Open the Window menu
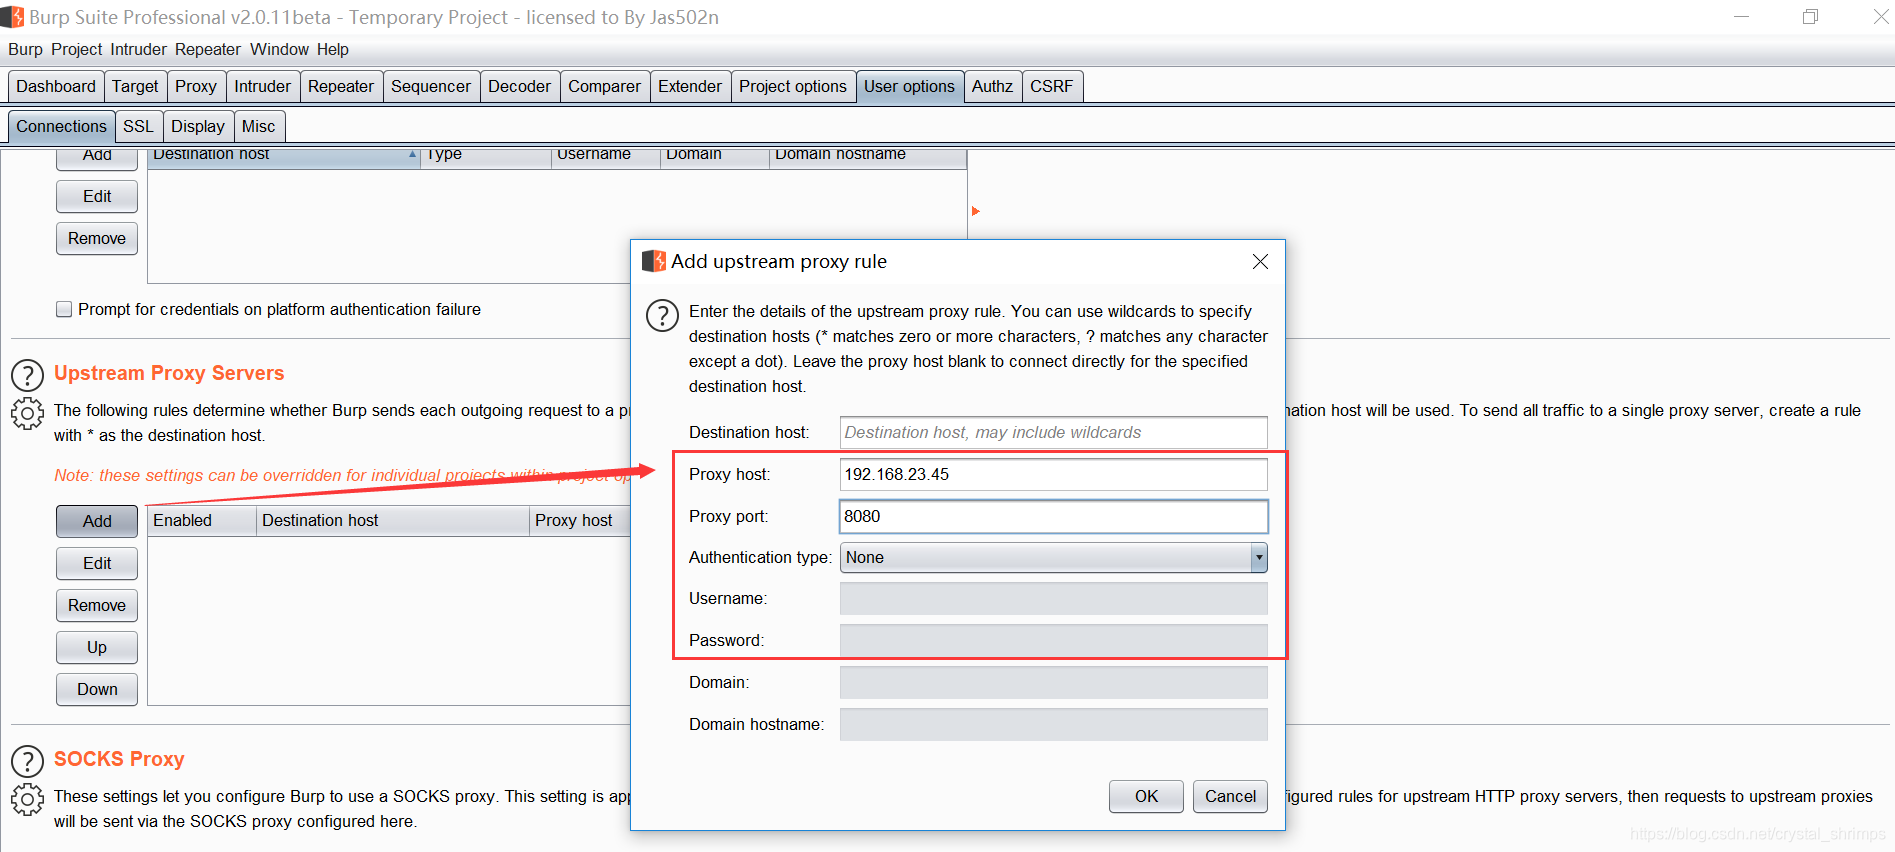 [x=279, y=49]
